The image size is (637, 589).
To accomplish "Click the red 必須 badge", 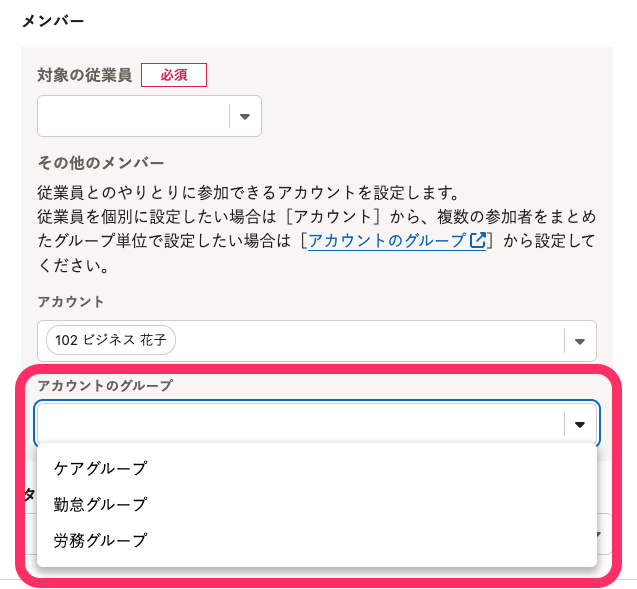I will (x=174, y=75).
